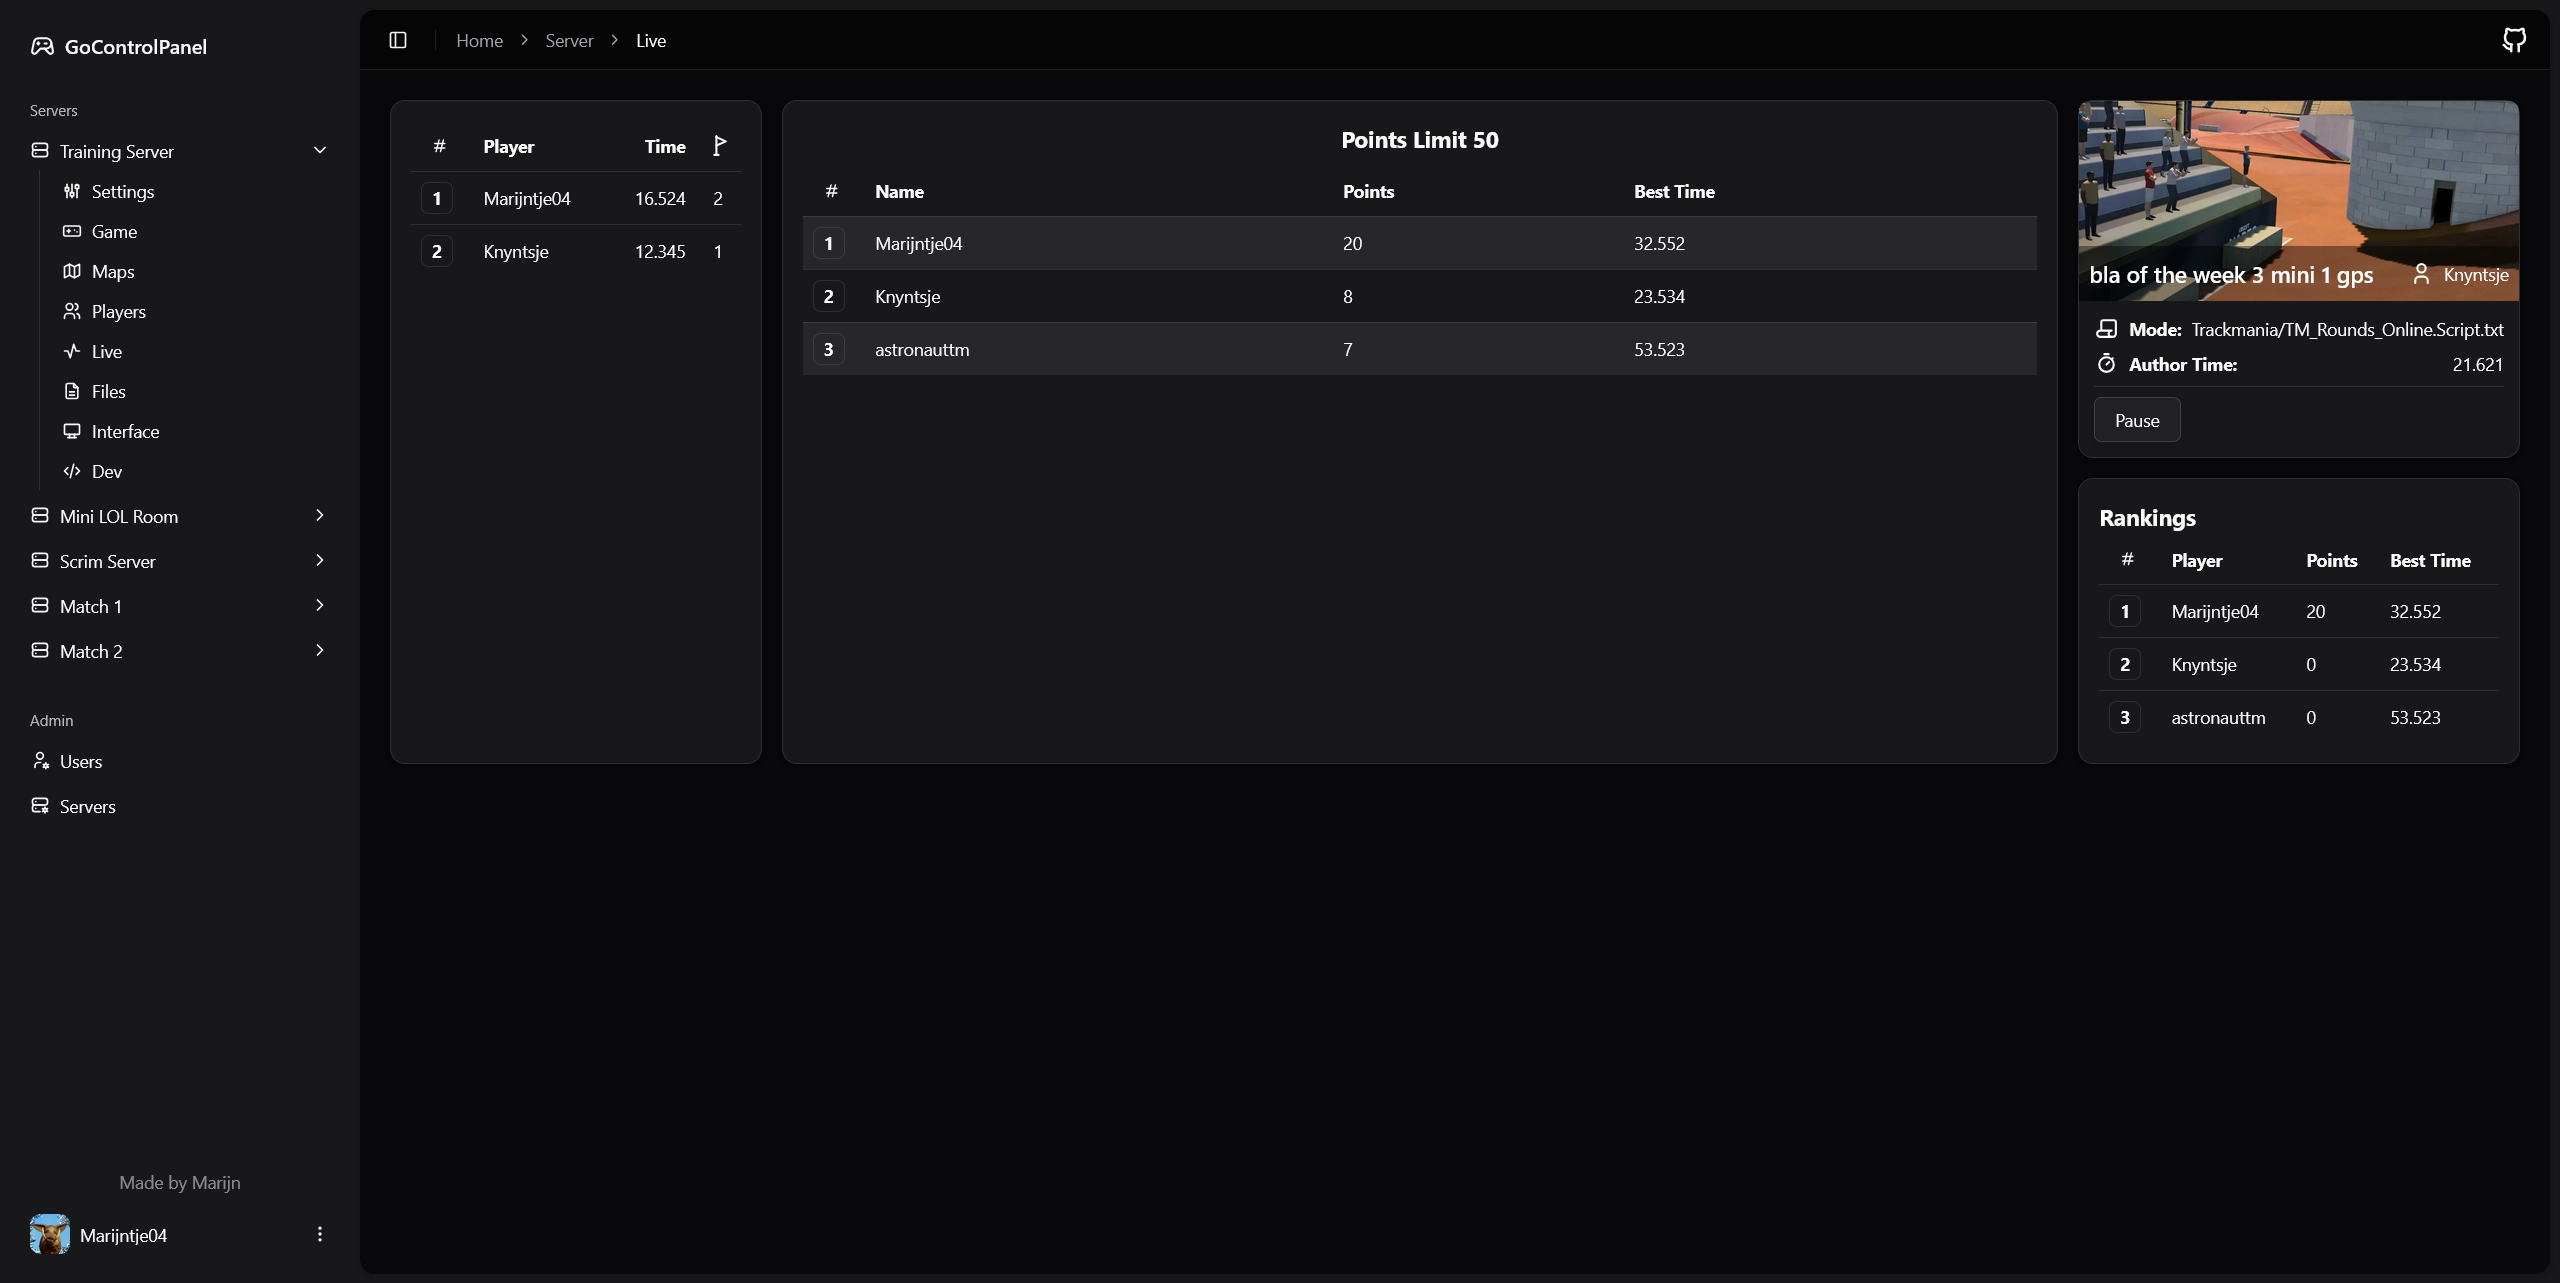Image resolution: width=2560 pixels, height=1283 pixels.
Task: Expand the Scrim Server chevron
Action: tap(320, 560)
